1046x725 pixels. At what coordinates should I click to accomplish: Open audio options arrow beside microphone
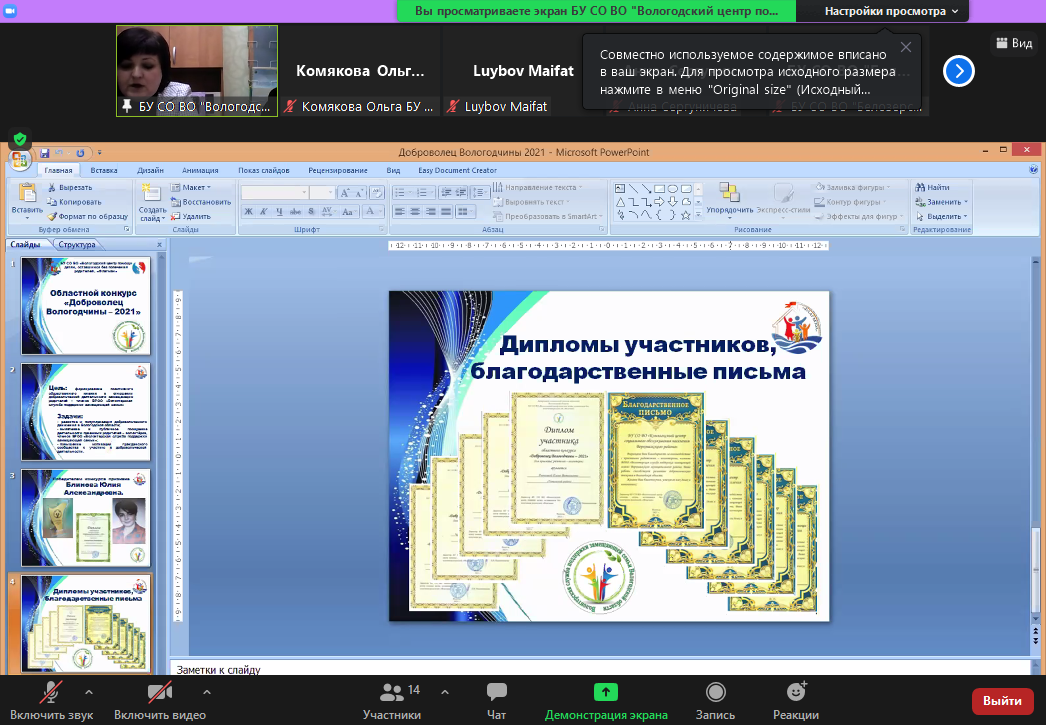click(89, 691)
